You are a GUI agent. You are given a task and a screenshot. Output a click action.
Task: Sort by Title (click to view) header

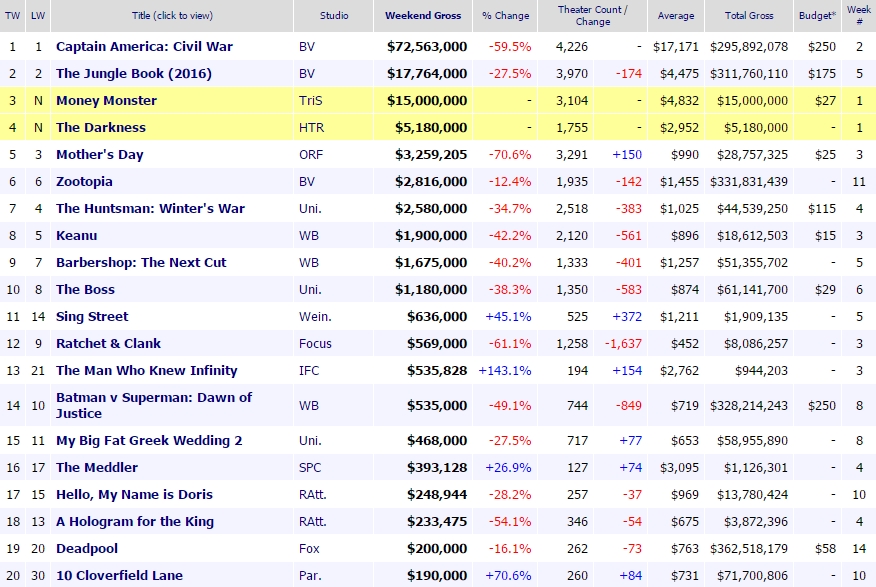click(x=172, y=16)
